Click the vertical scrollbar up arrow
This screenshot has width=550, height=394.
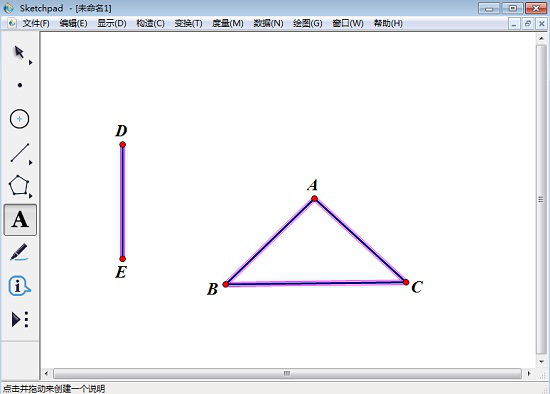click(x=542, y=38)
